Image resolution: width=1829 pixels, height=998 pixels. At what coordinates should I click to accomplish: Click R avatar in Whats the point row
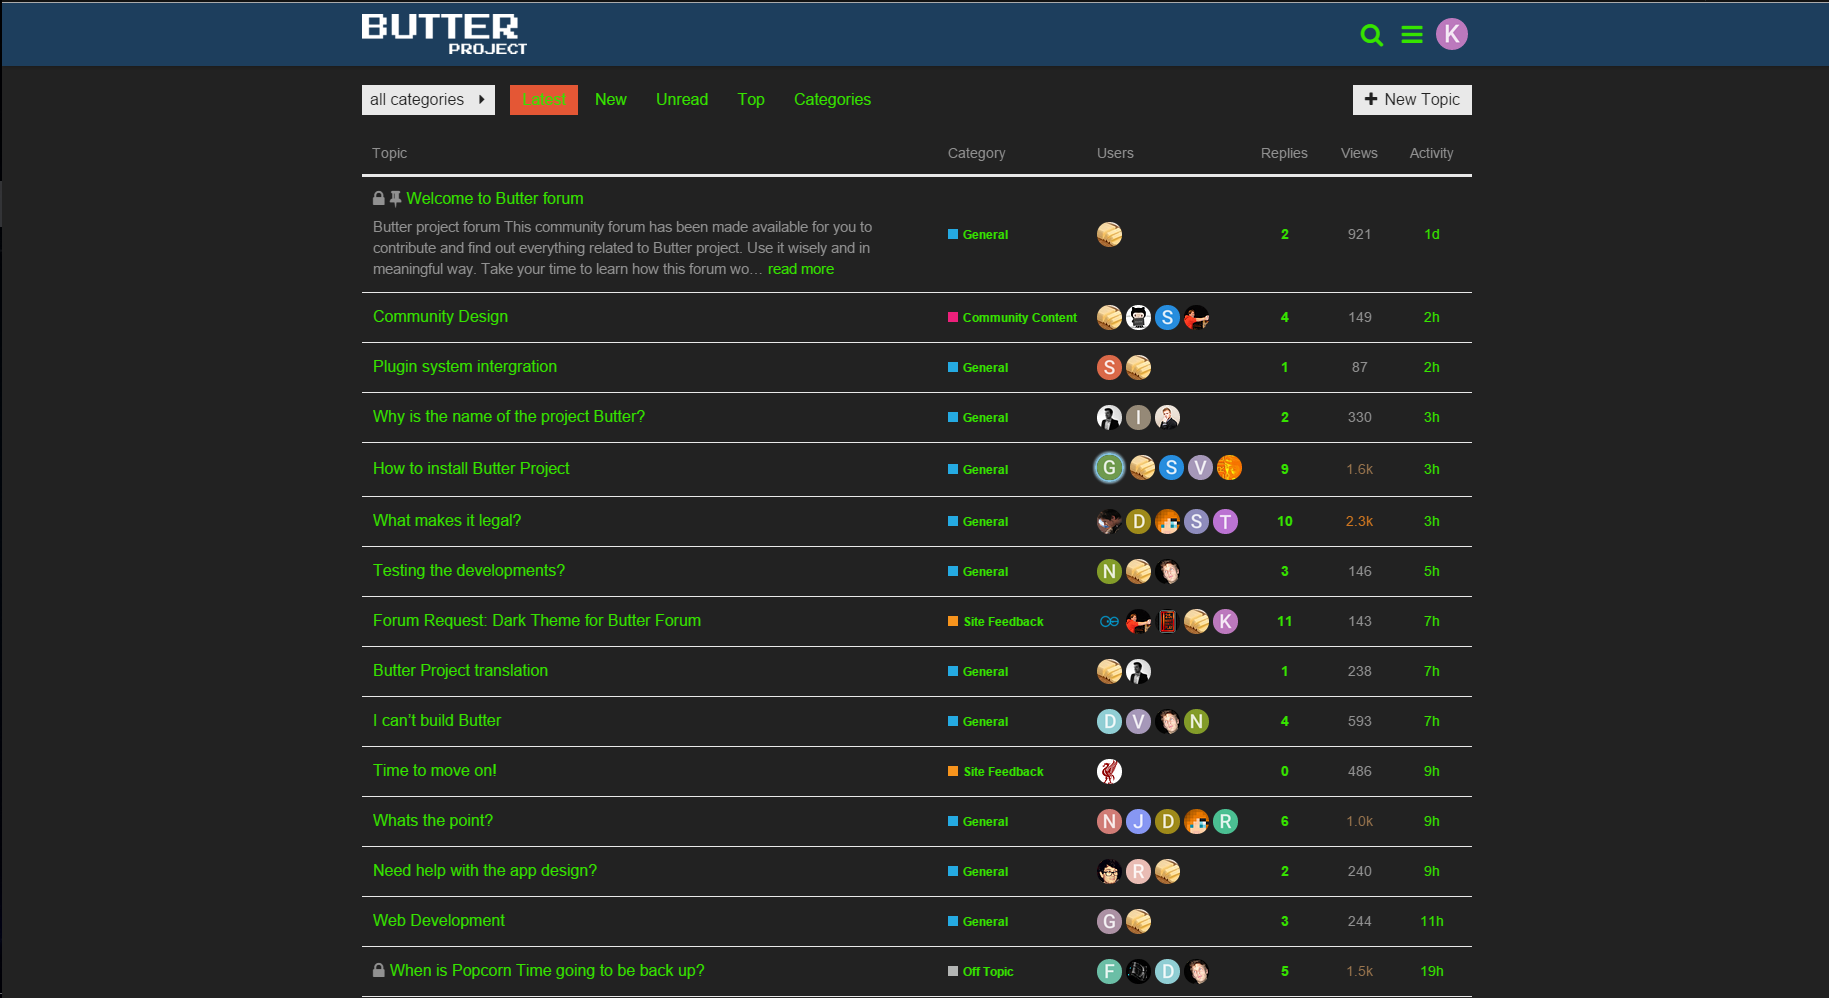click(1225, 821)
